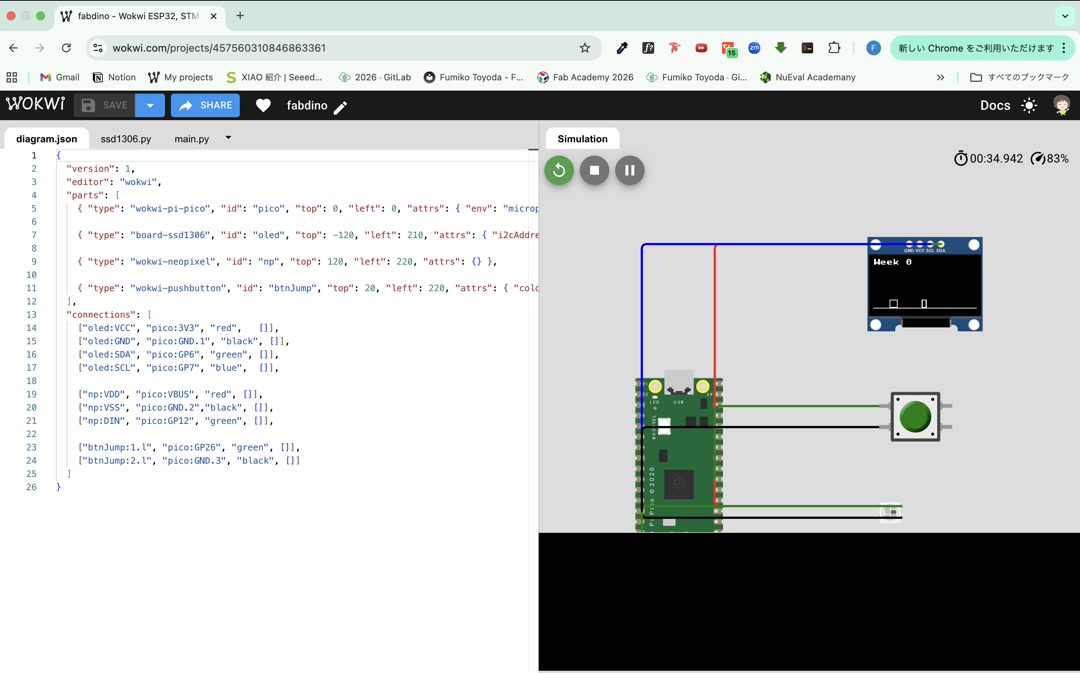View site information icon in address bar

[x=98, y=48]
